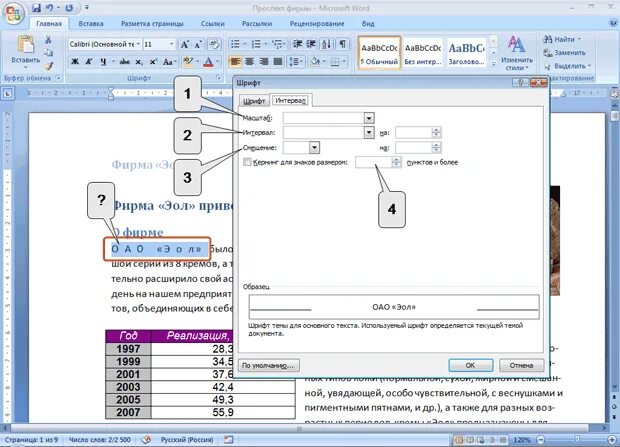620x447 pixels.
Task: Redo the last action
Action: 69,8
